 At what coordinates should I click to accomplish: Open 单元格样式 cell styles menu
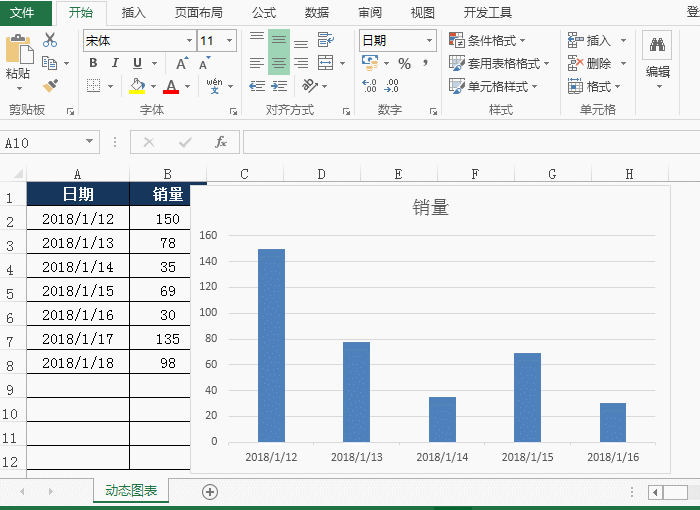click(493, 86)
